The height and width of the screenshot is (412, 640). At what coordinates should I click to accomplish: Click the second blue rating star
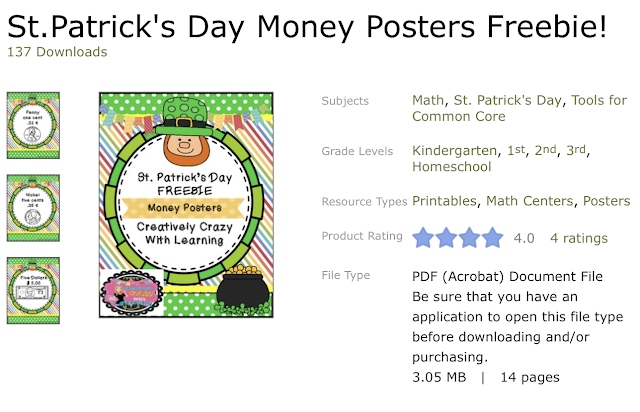click(x=446, y=238)
